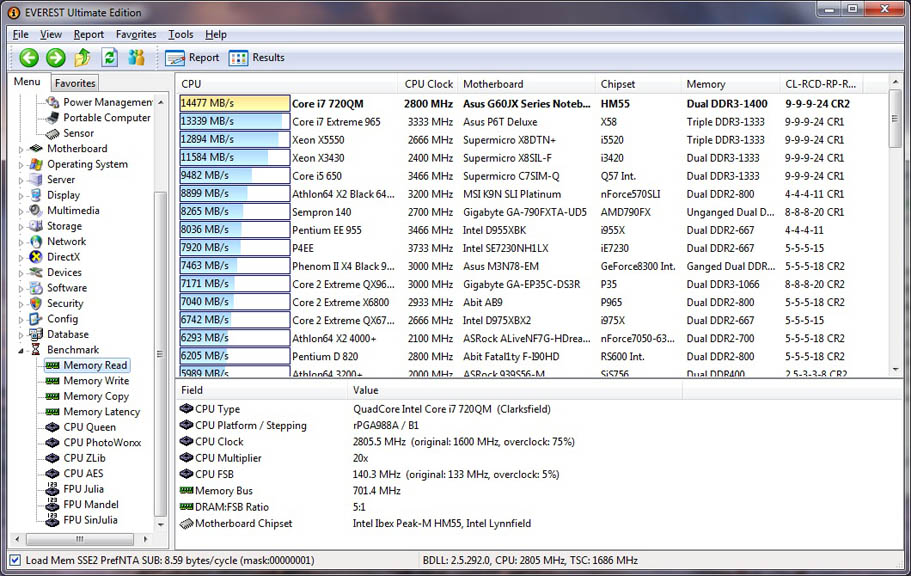Run the CPU Queen benchmark
The height and width of the screenshot is (576, 911).
(x=89, y=427)
